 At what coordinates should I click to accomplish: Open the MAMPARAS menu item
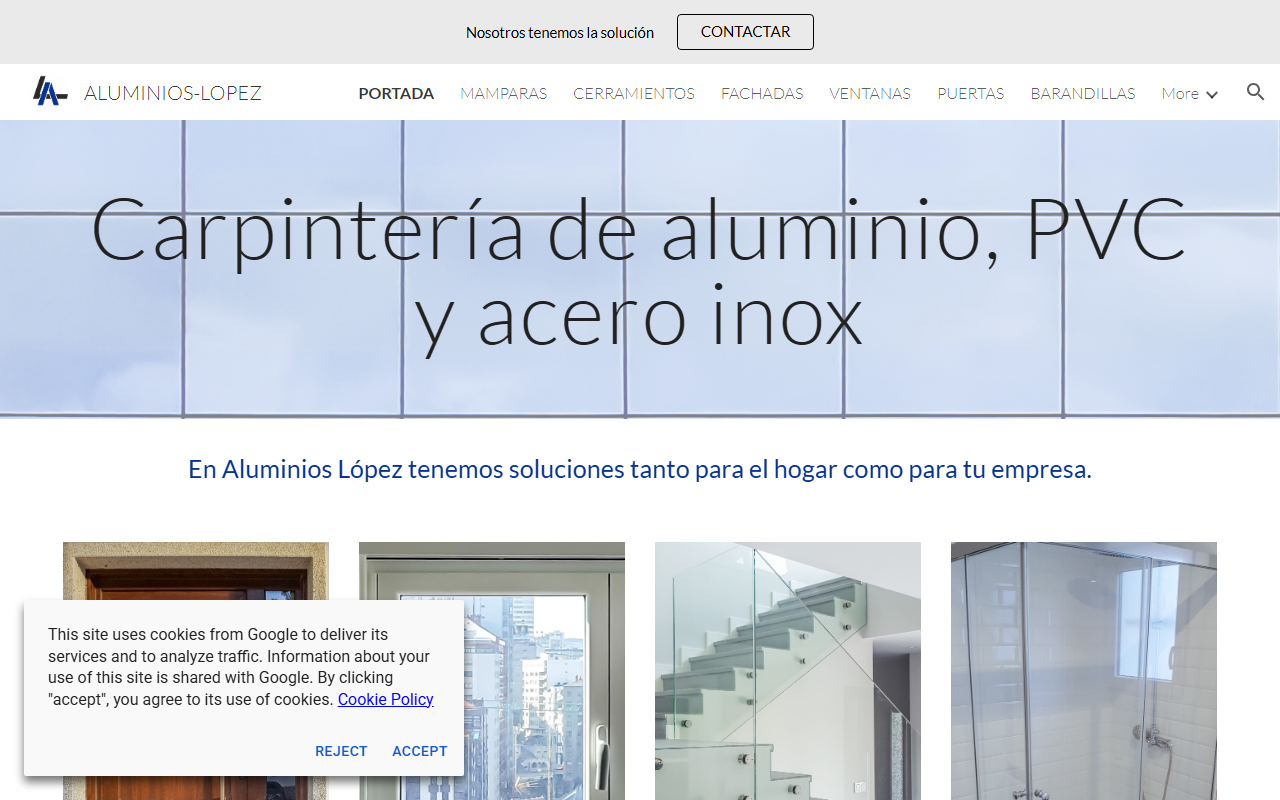coord(504,93)
